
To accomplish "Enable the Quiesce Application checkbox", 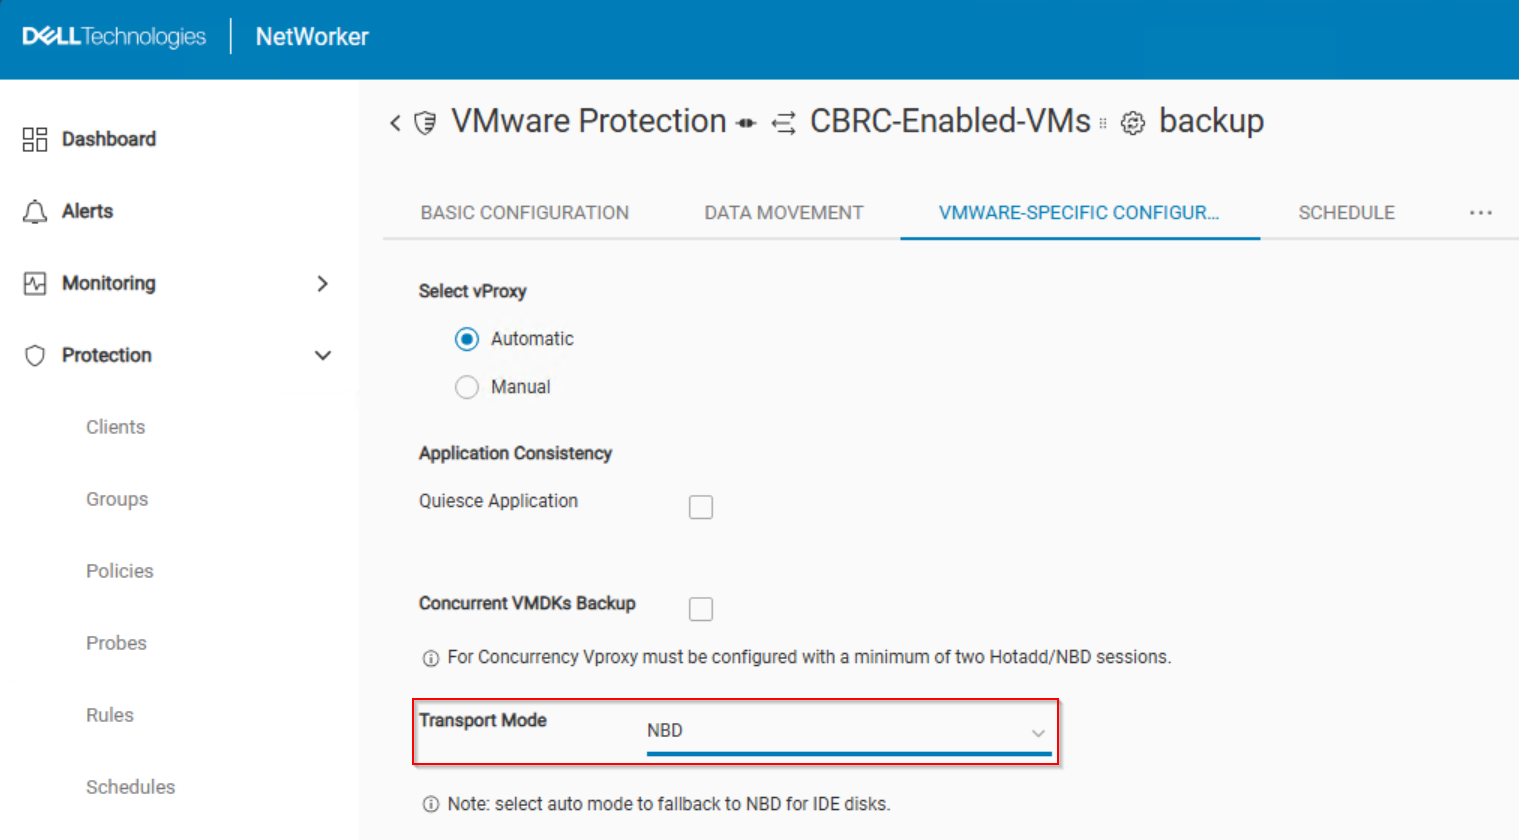I will pyautogui.click(x=701, y=507).
